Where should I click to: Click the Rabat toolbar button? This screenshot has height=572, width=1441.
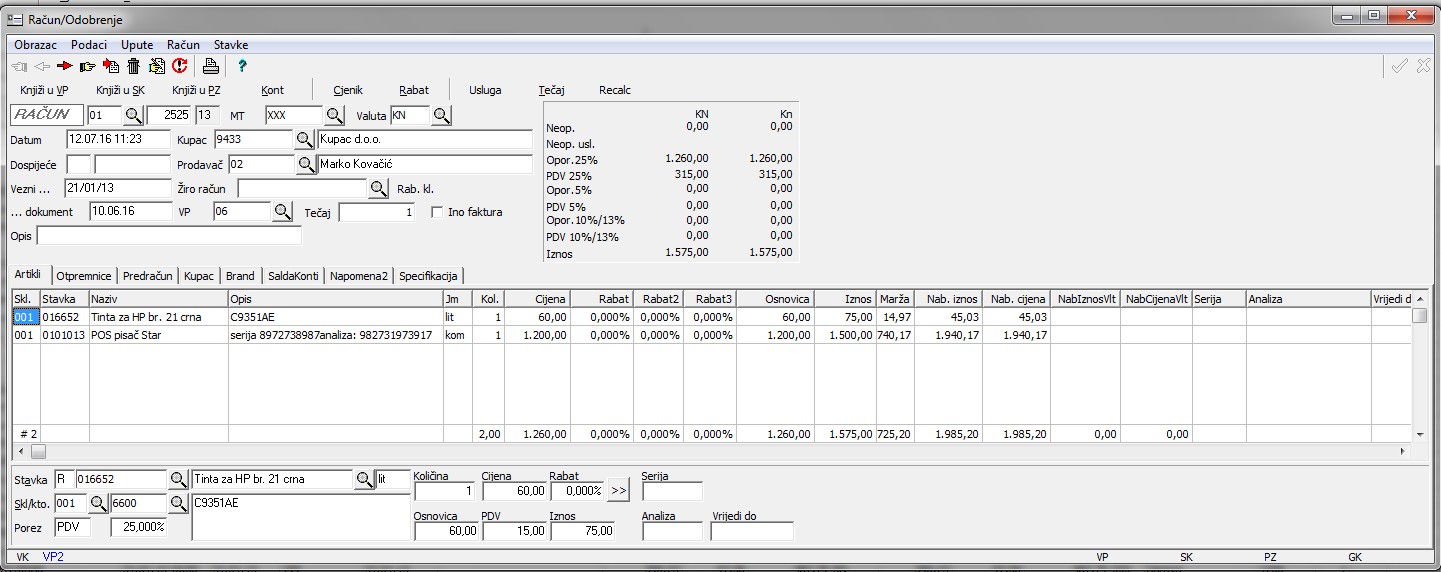[414, 90]
